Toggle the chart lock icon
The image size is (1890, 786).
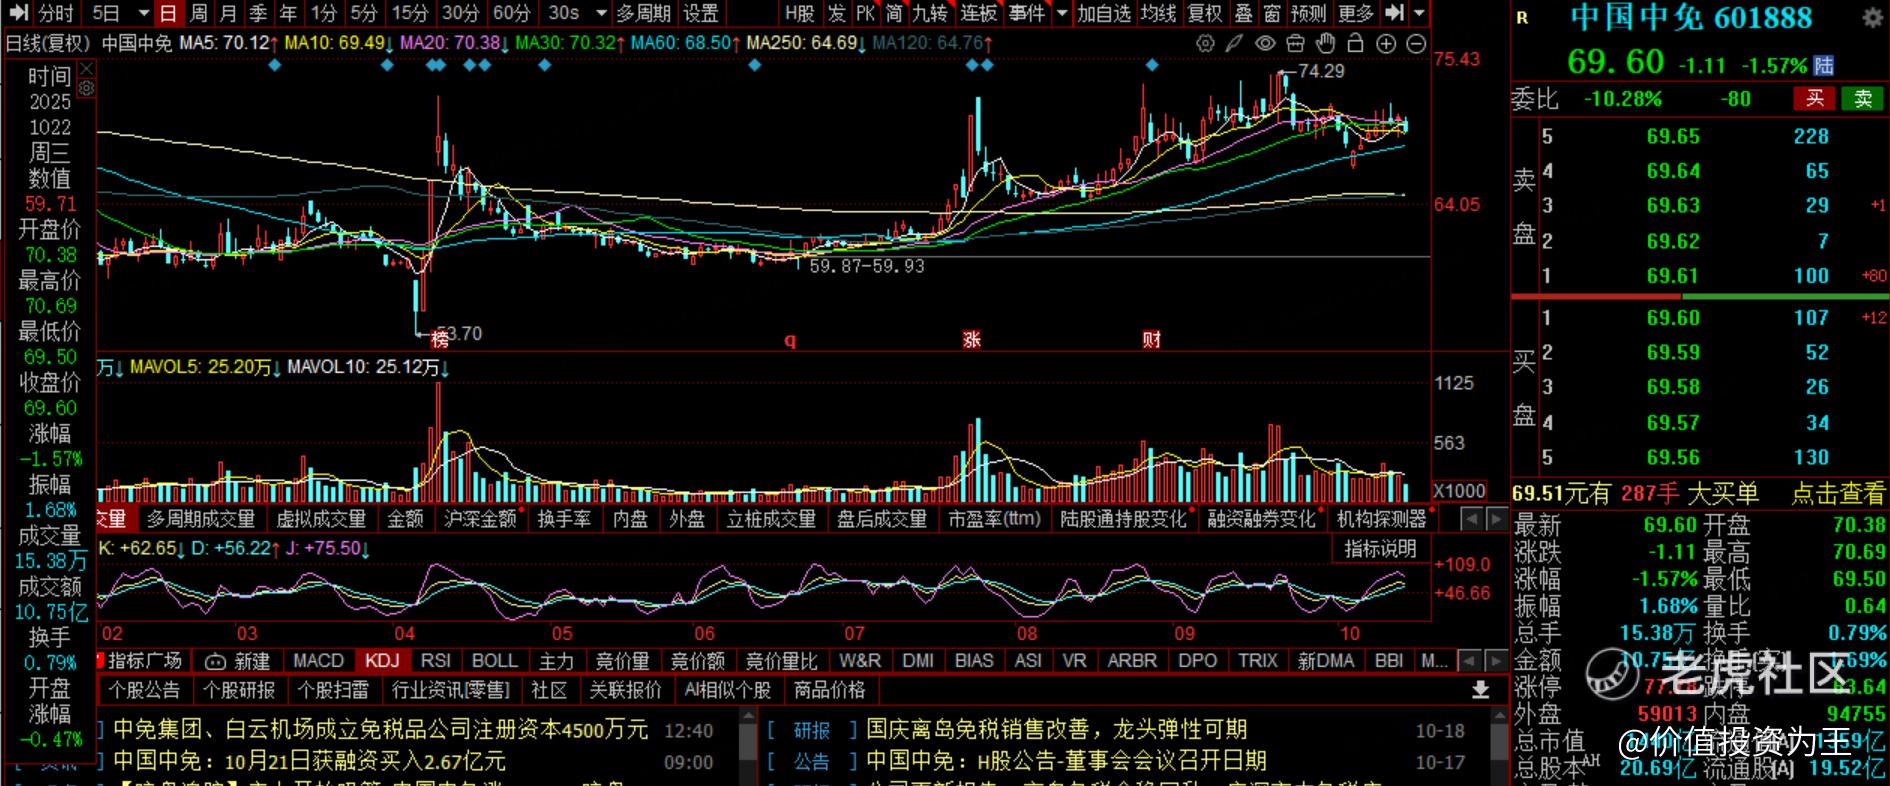pos(1355,43)
